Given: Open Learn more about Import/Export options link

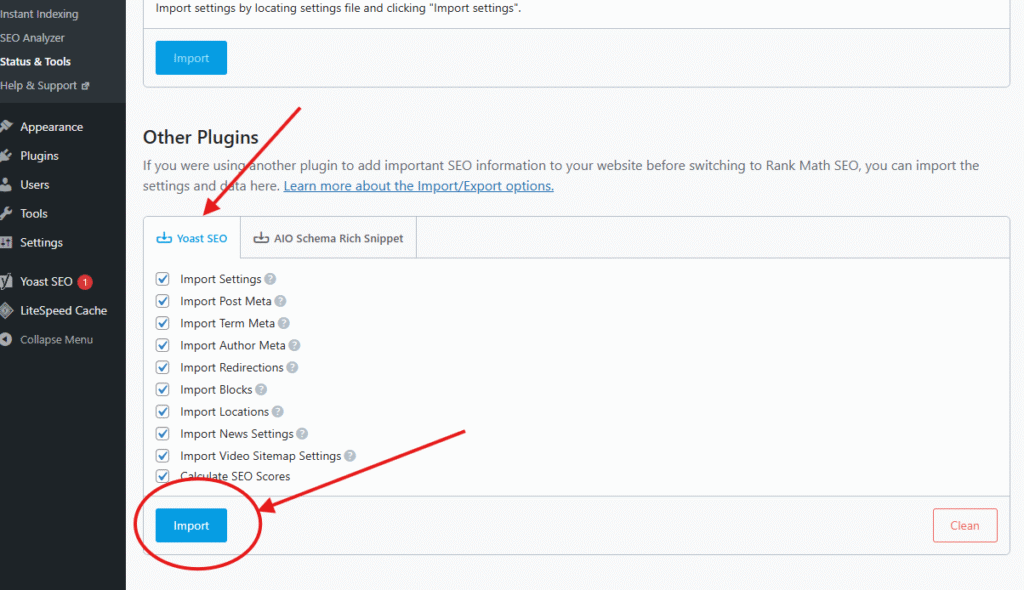Looking at the screenshot, I should tap(419, 186).
